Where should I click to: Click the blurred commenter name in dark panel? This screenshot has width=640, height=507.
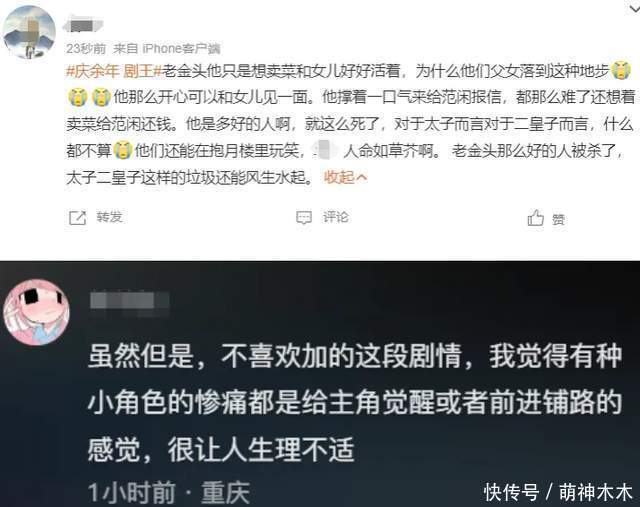point(130,302)
